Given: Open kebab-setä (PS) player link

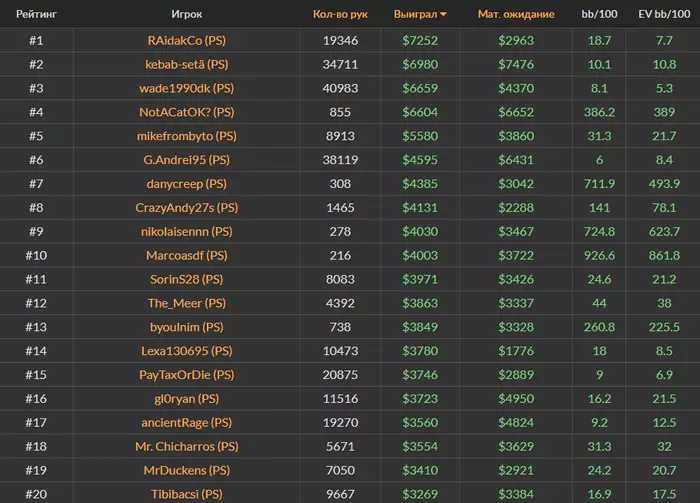Looking at the screenshot, I should (x=186, y=64).
